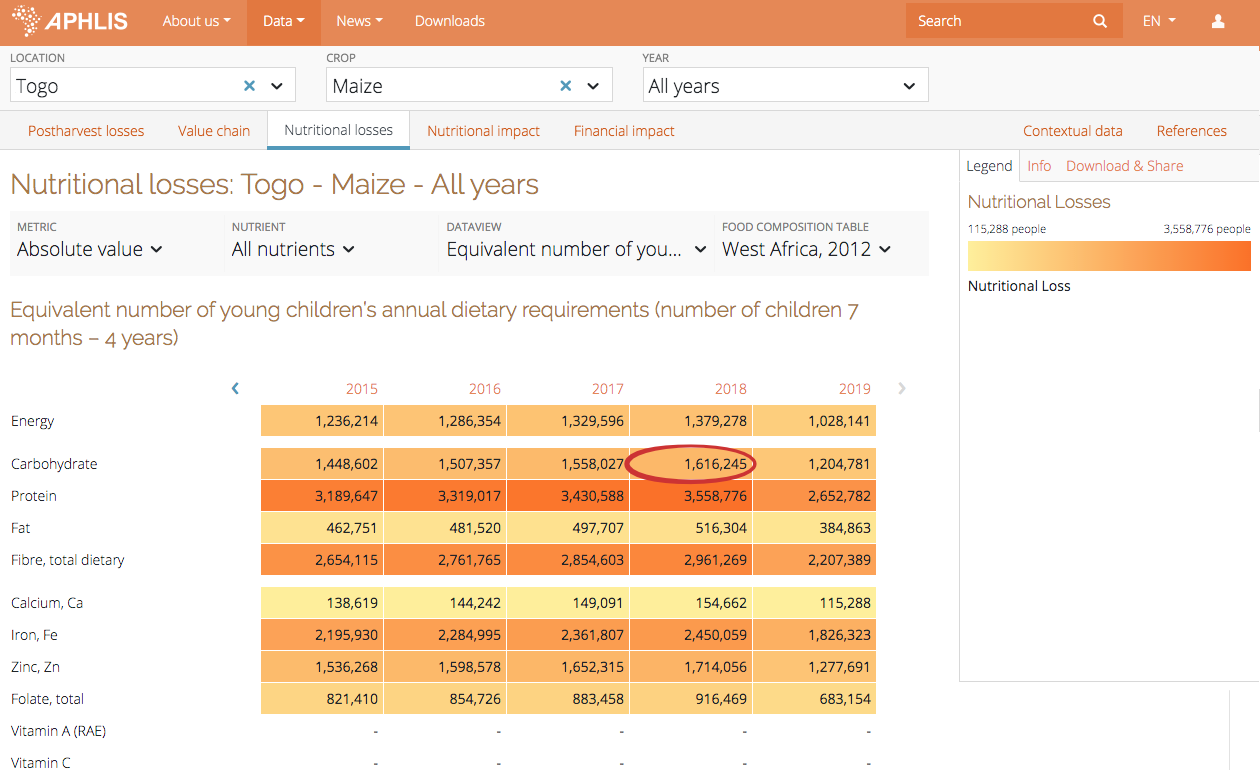Expand the Crop dropdown arrow
1260x770 pixels.
[593, 86]
